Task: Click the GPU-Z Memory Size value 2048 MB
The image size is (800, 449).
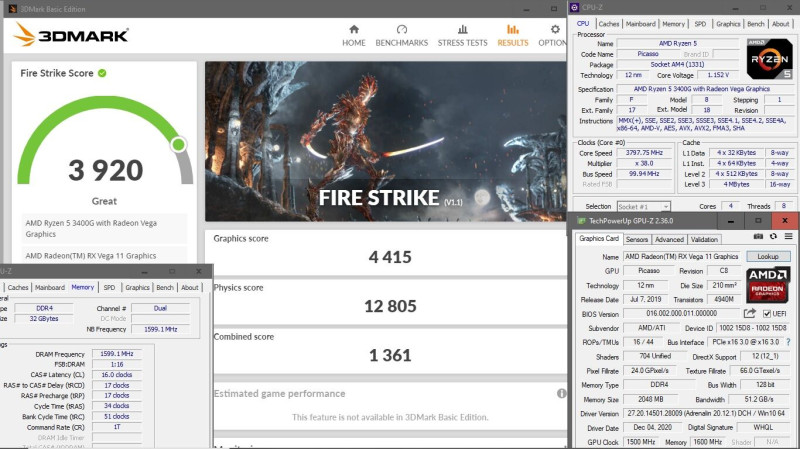Action: [x=651, y=399]
